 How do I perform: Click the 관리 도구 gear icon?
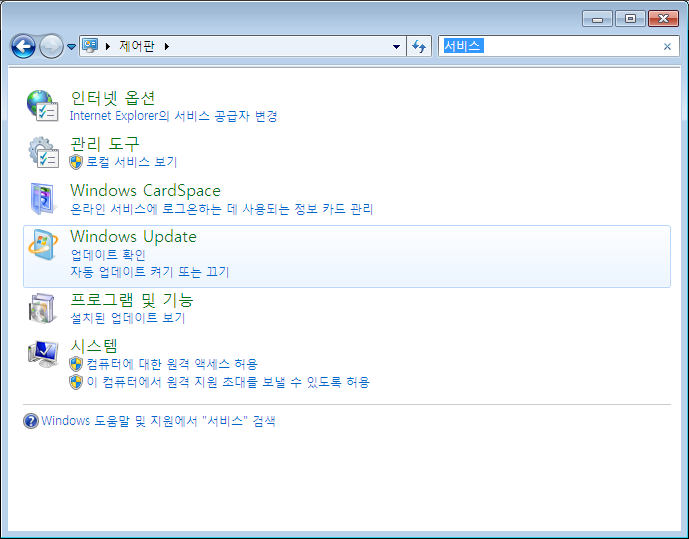[x=43, y=152]
